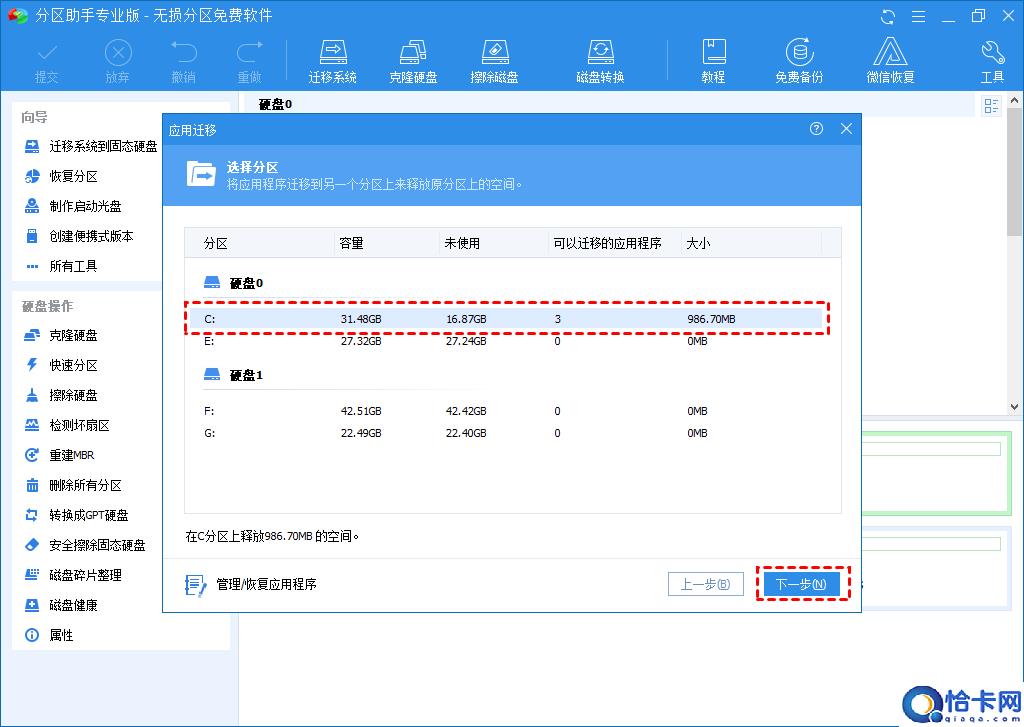Open 磁盘健康 in the sidebar

(x=61, y=606)
